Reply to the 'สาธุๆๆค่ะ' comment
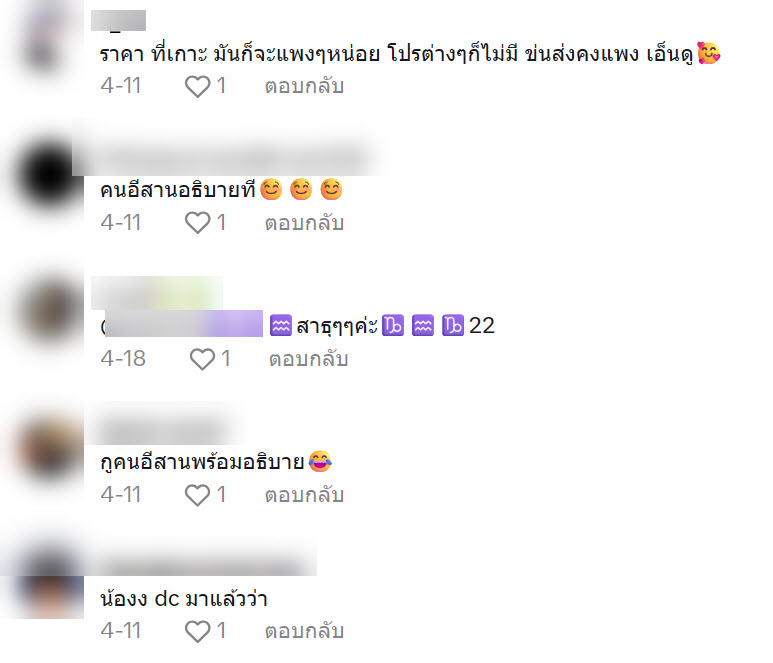This screenshot has height=663, width=773. click(x=309, y=359)
